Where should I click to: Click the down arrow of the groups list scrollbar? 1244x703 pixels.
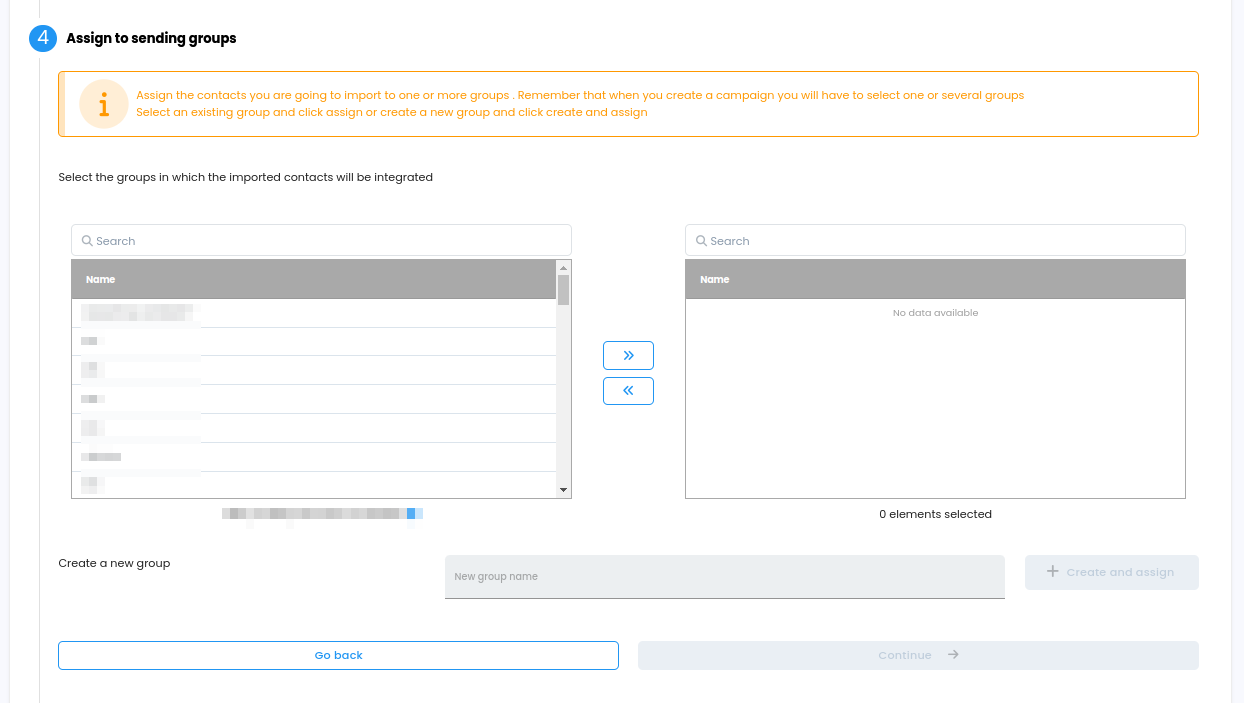[563, 490]
